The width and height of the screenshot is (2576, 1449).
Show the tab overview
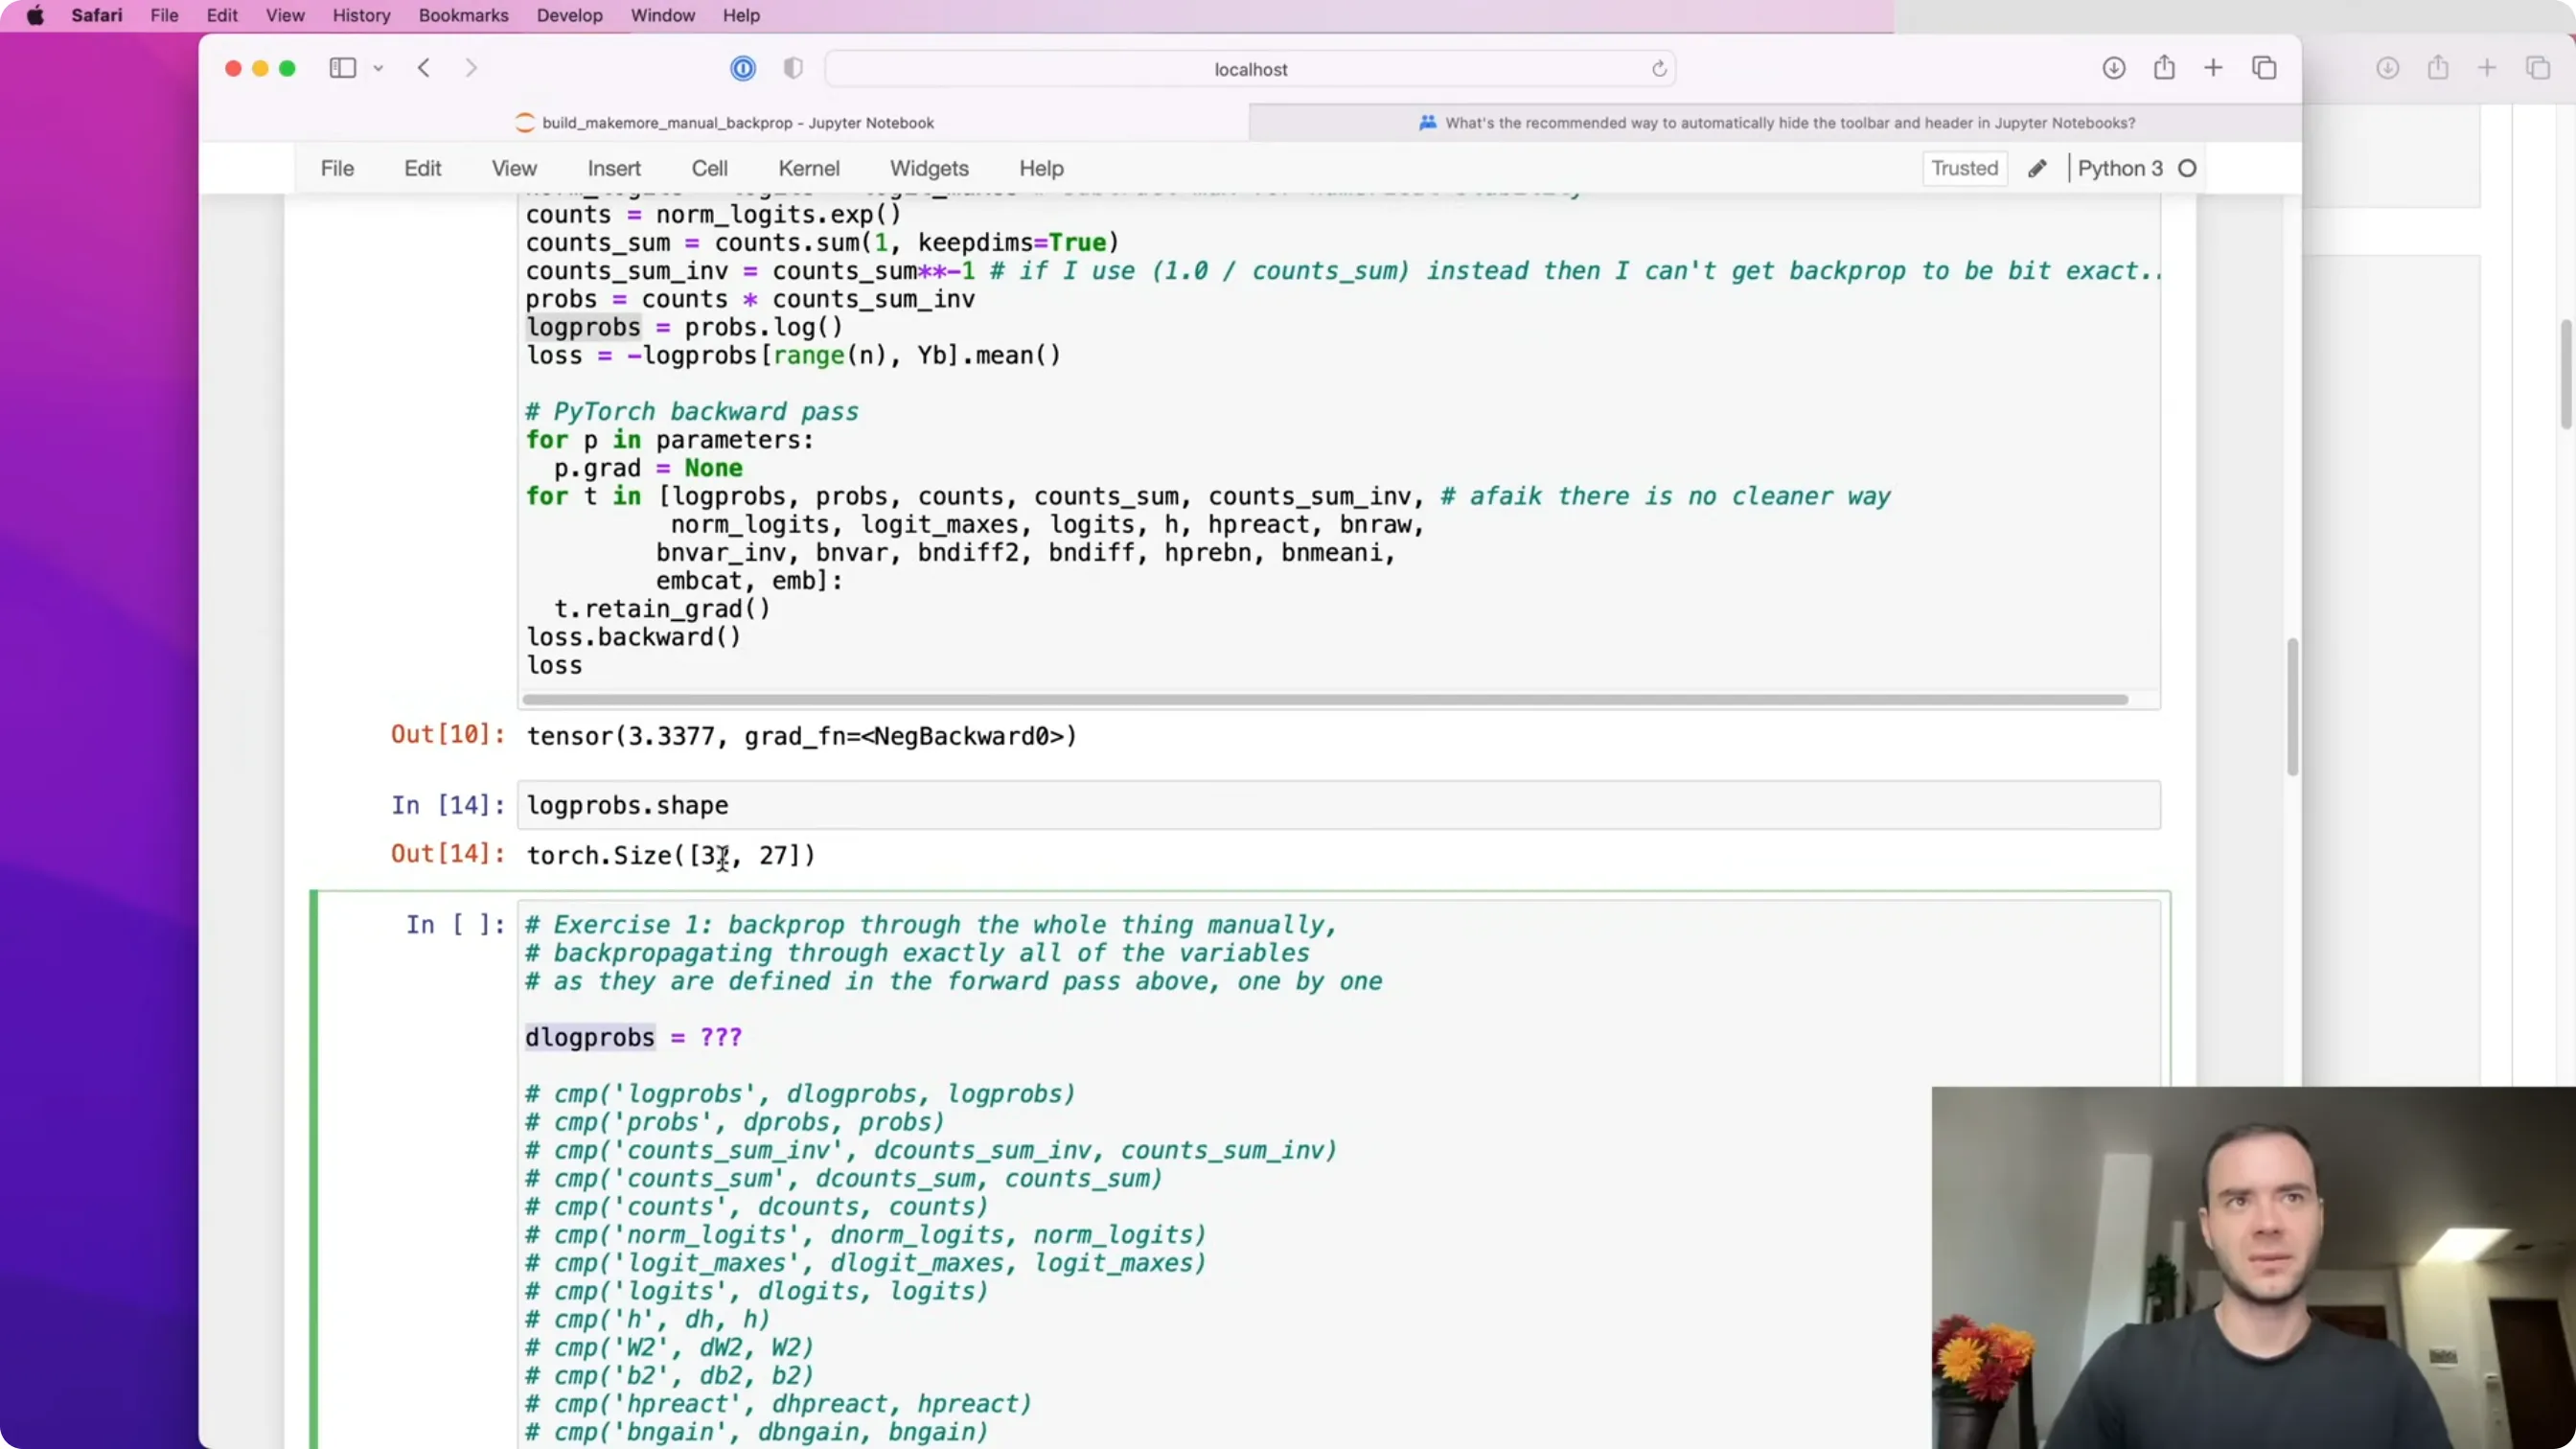pos(2264,68)
